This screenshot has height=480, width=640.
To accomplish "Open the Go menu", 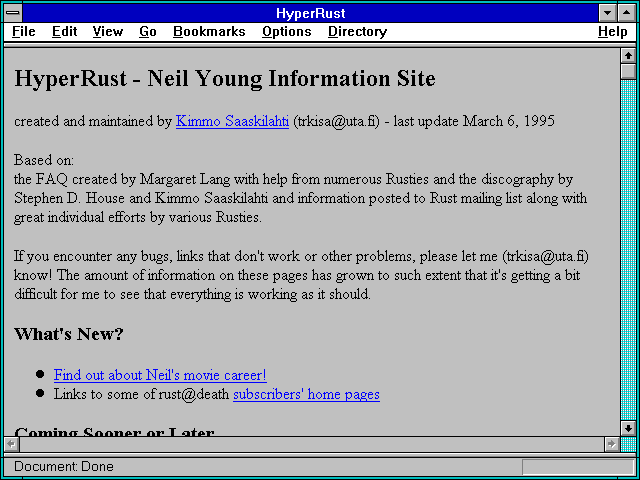I will click(x=148, y=31).
